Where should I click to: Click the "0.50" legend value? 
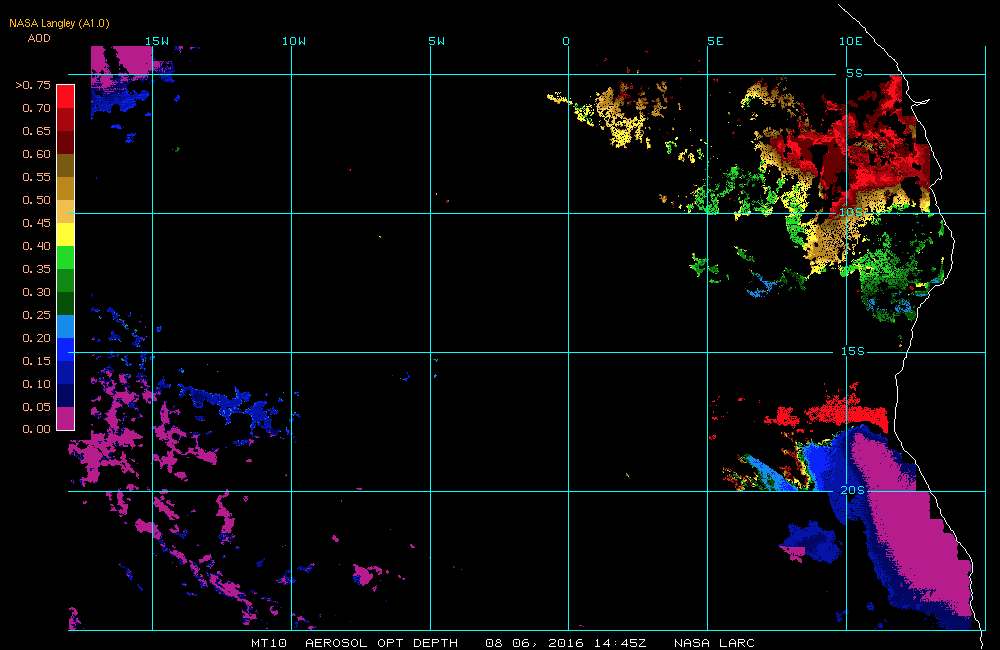click(36, 200)
